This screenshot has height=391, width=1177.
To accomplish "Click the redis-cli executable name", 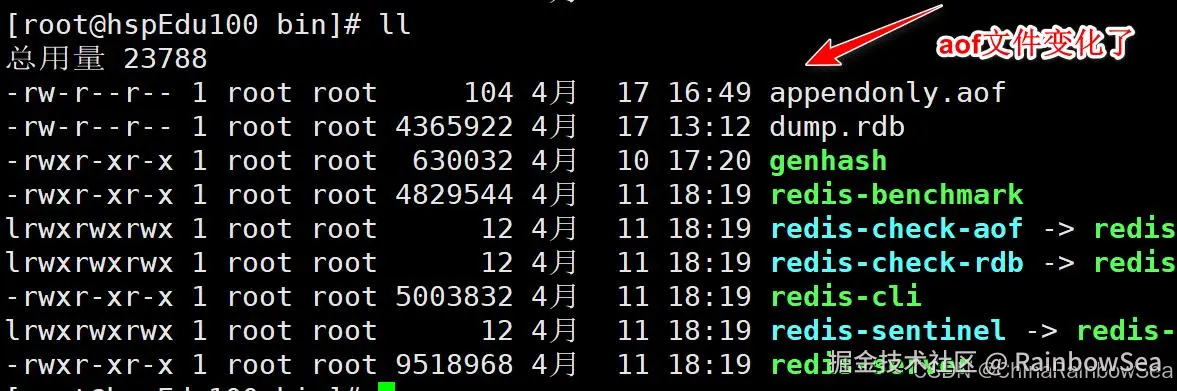I will coord(845,296).
